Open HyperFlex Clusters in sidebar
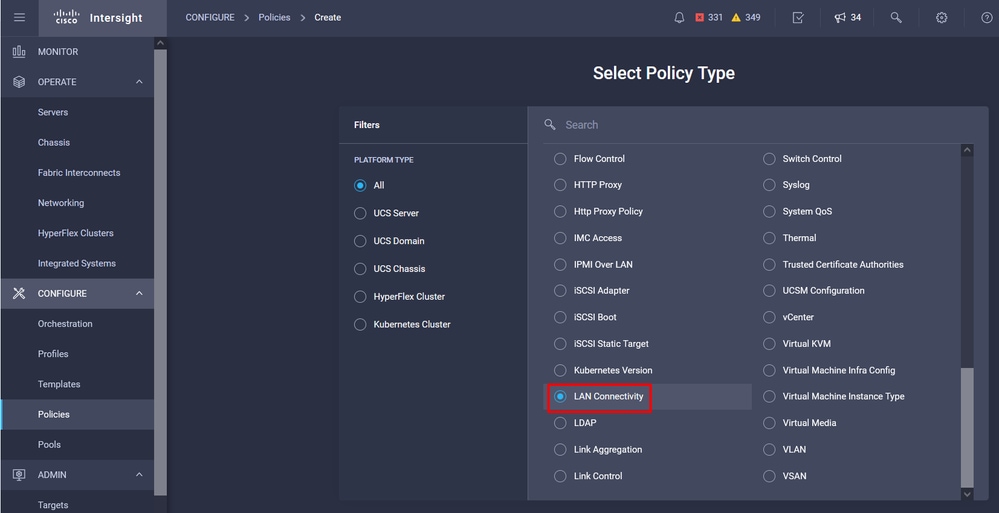 point(77,233)
